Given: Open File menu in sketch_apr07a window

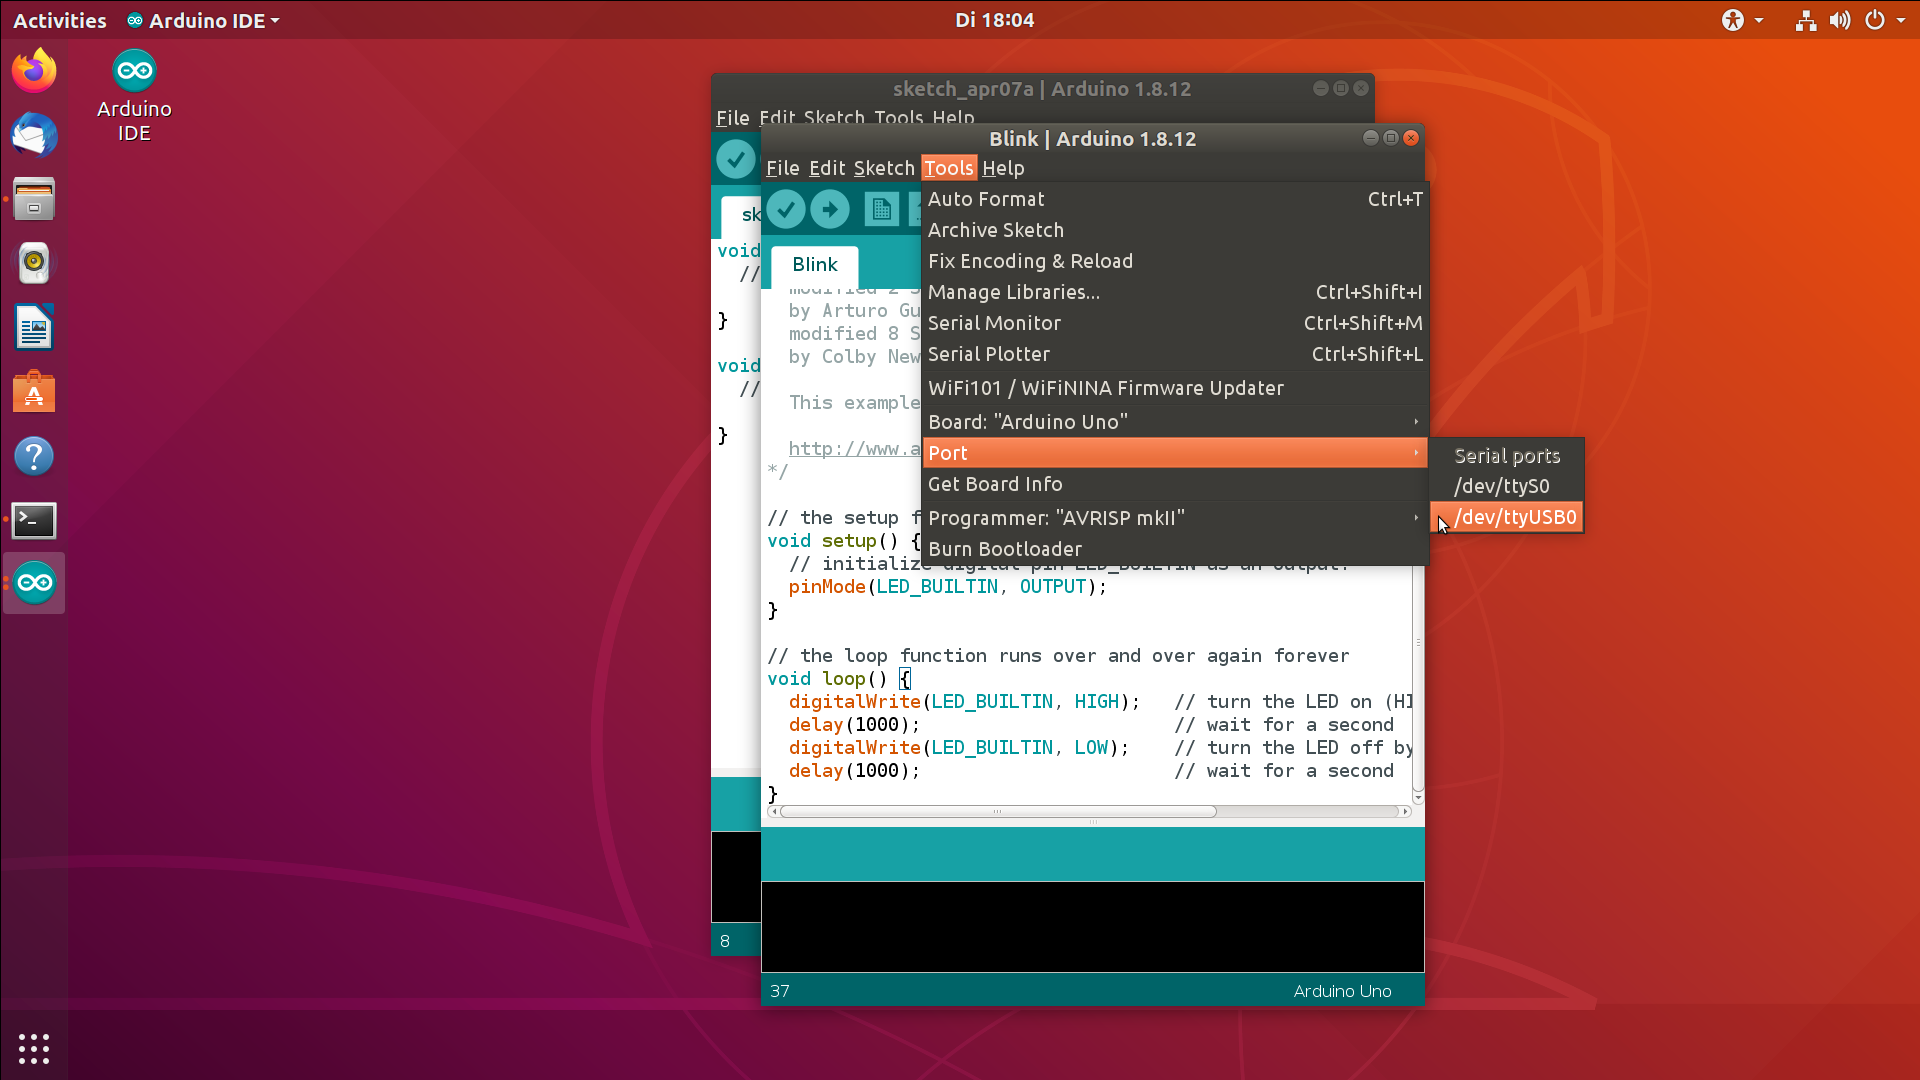Looking at the screenshot, I should pyautogui.click(x=732, y=118).
